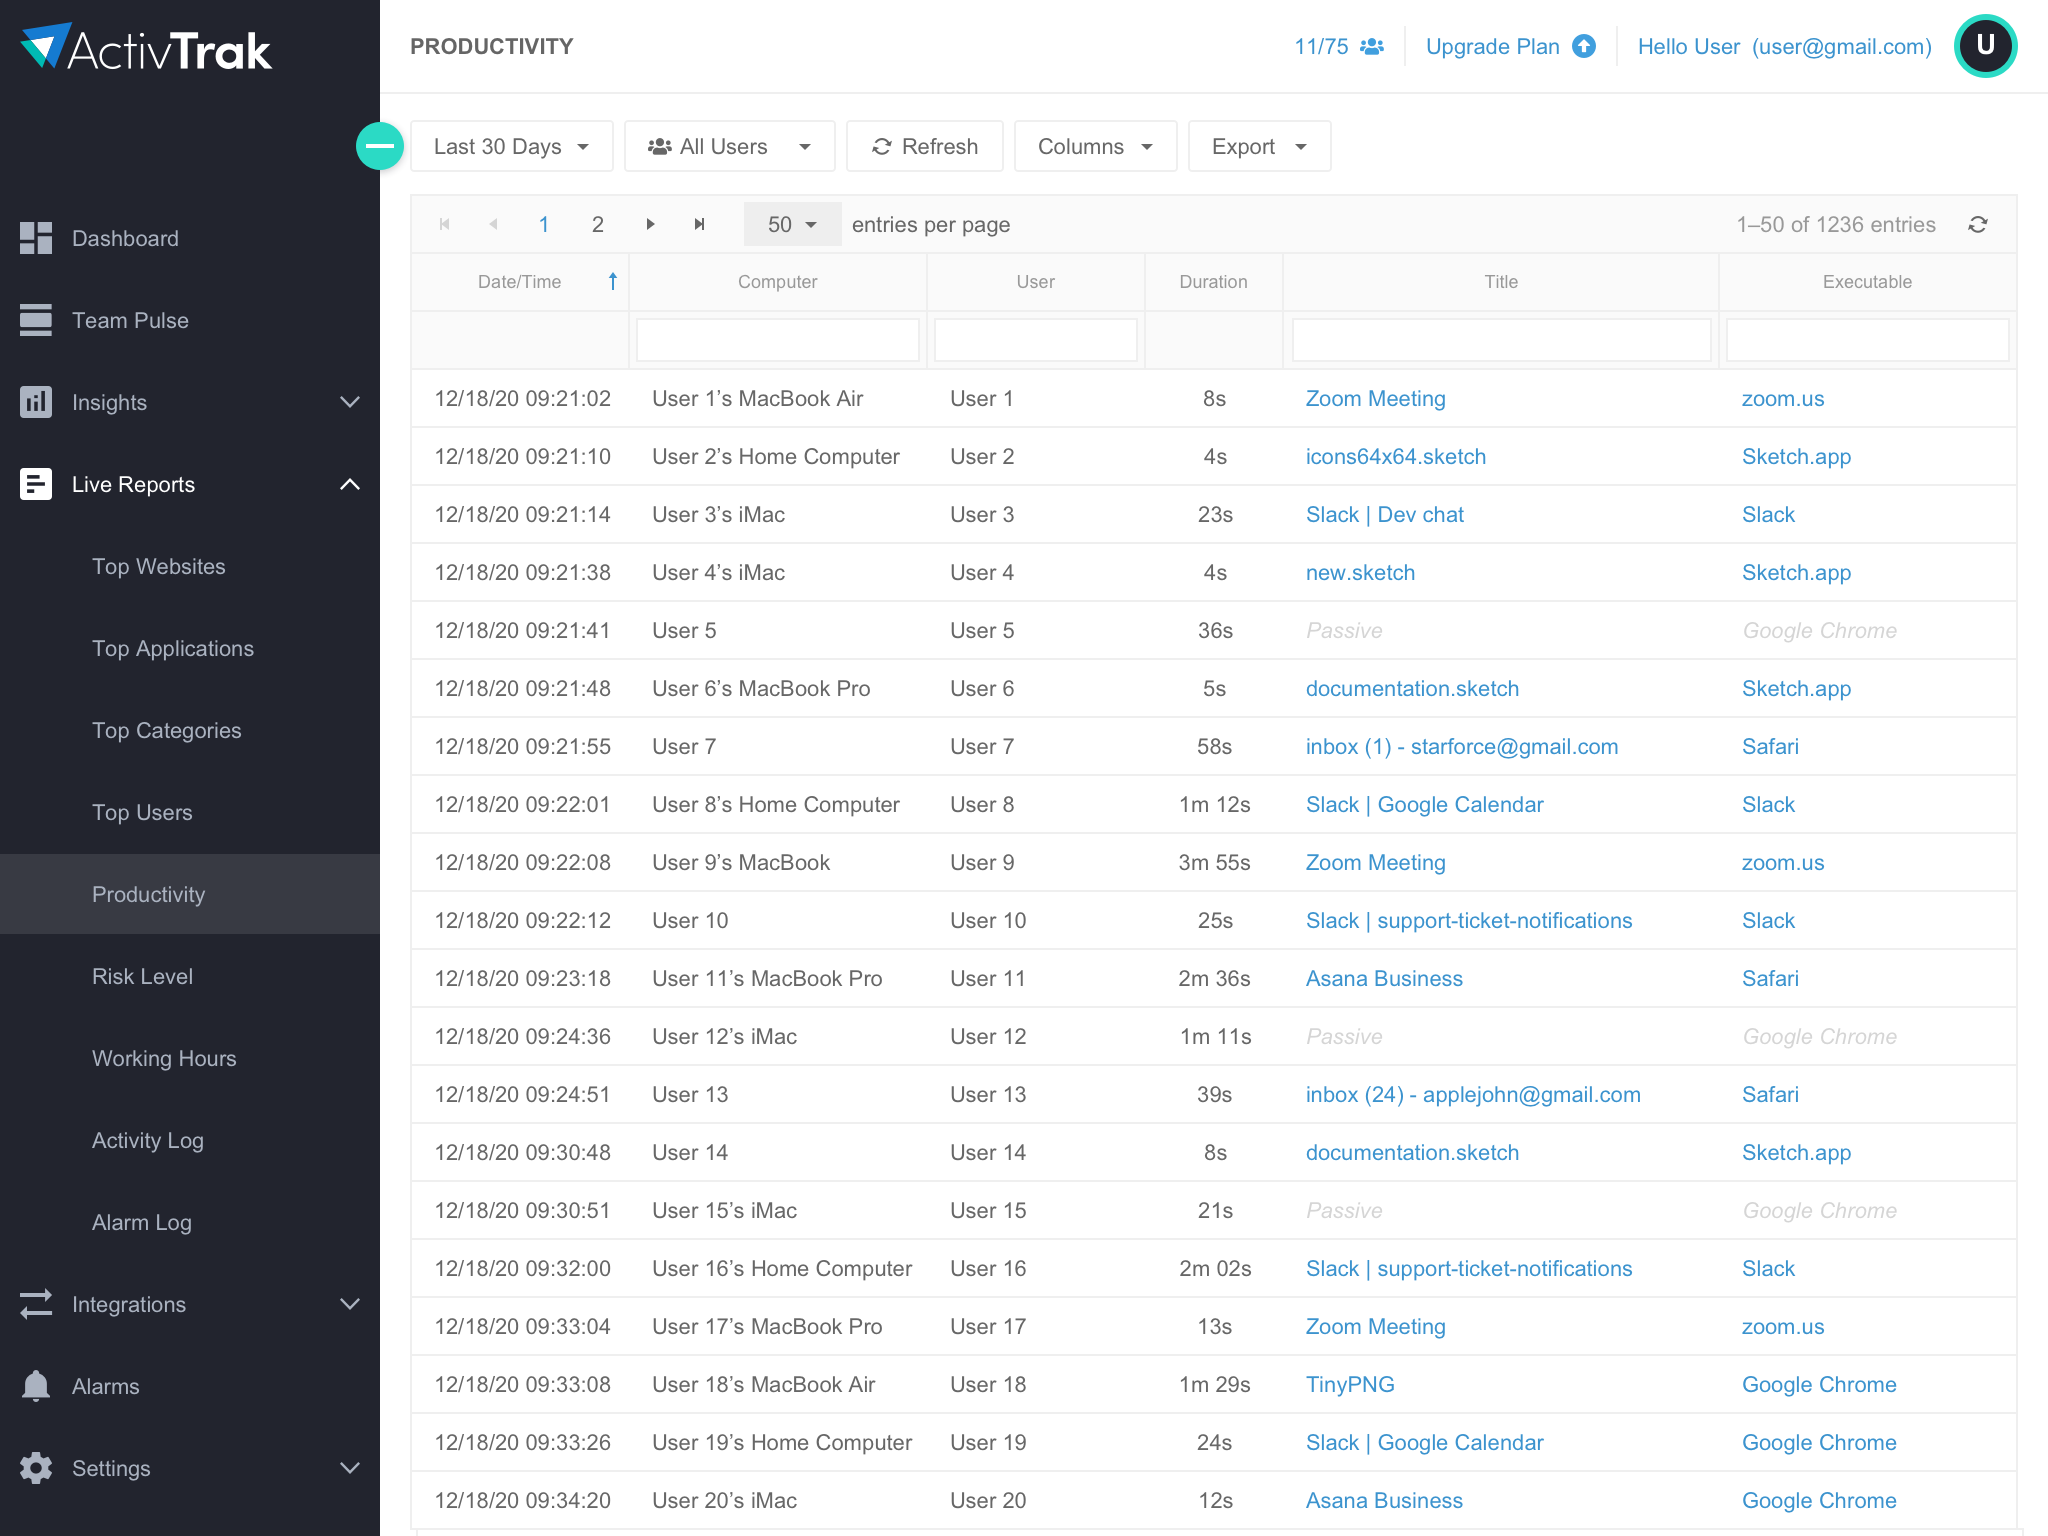
Task: Click the Computer filter input field
Action: click(x=778, y=340)
